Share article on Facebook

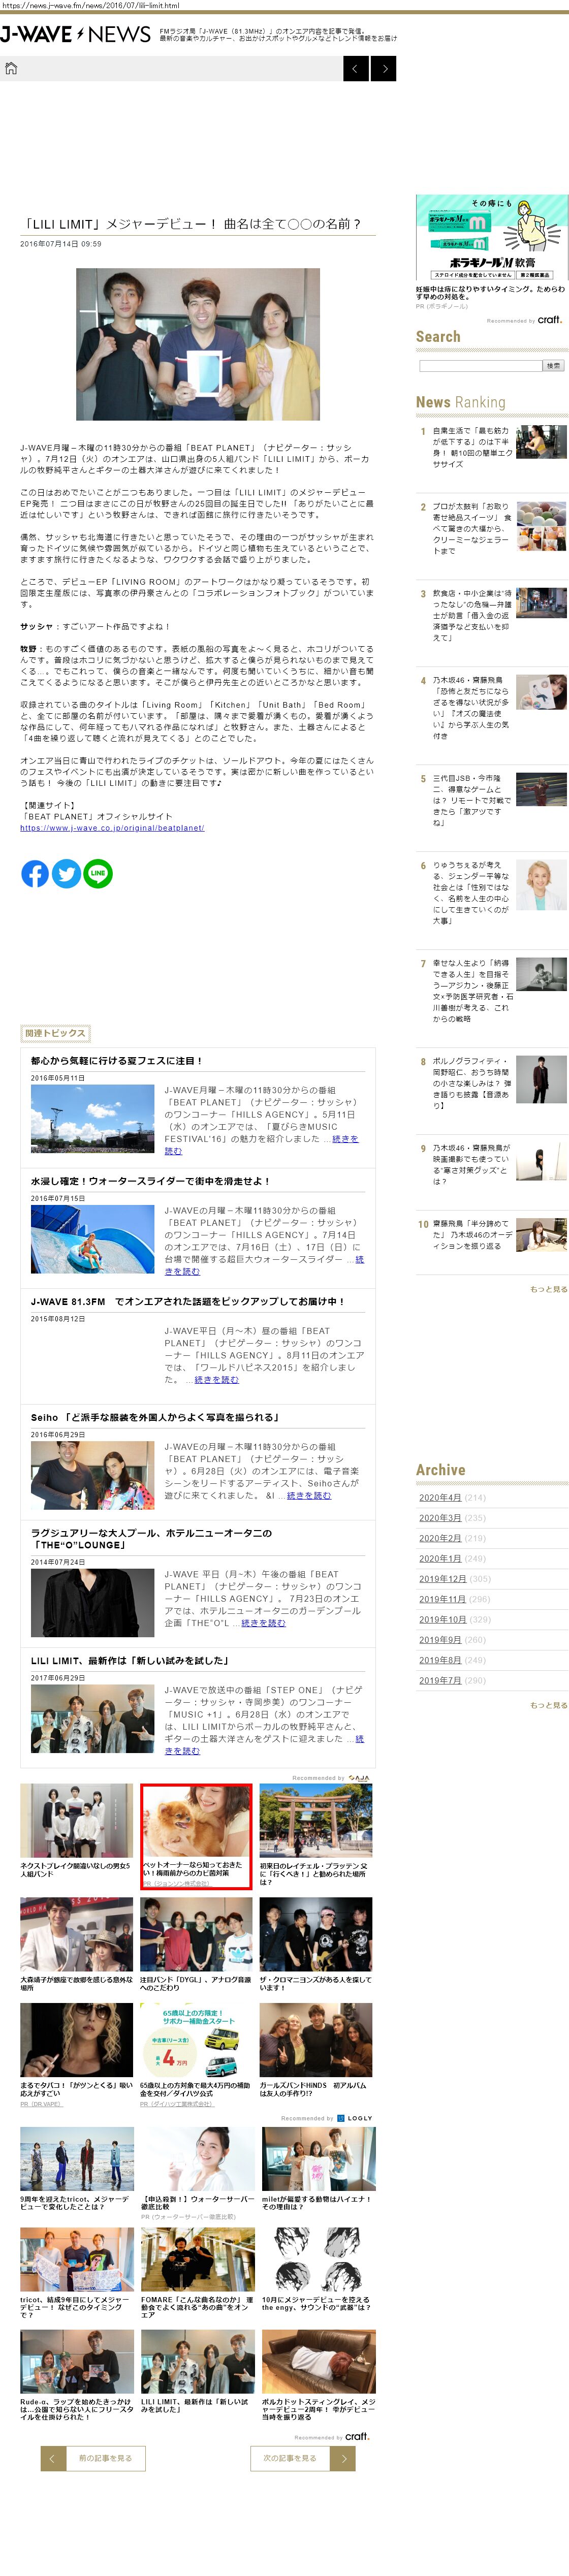35,873
